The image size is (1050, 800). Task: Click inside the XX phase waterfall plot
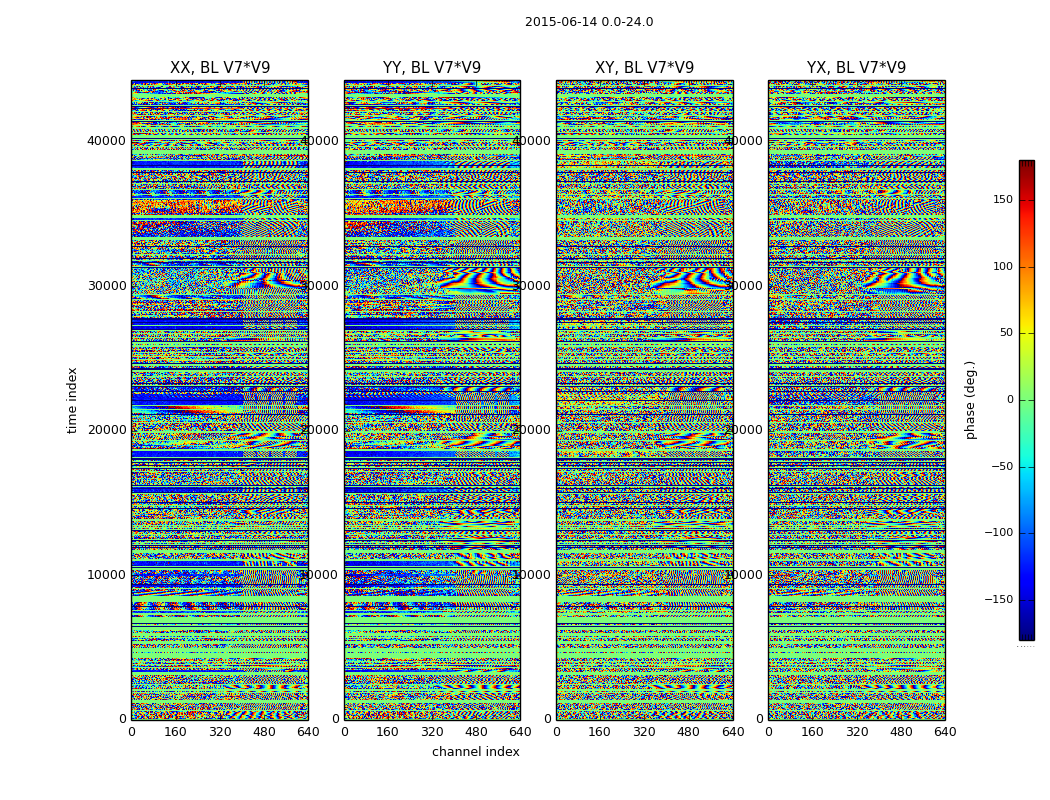(220, 400)
